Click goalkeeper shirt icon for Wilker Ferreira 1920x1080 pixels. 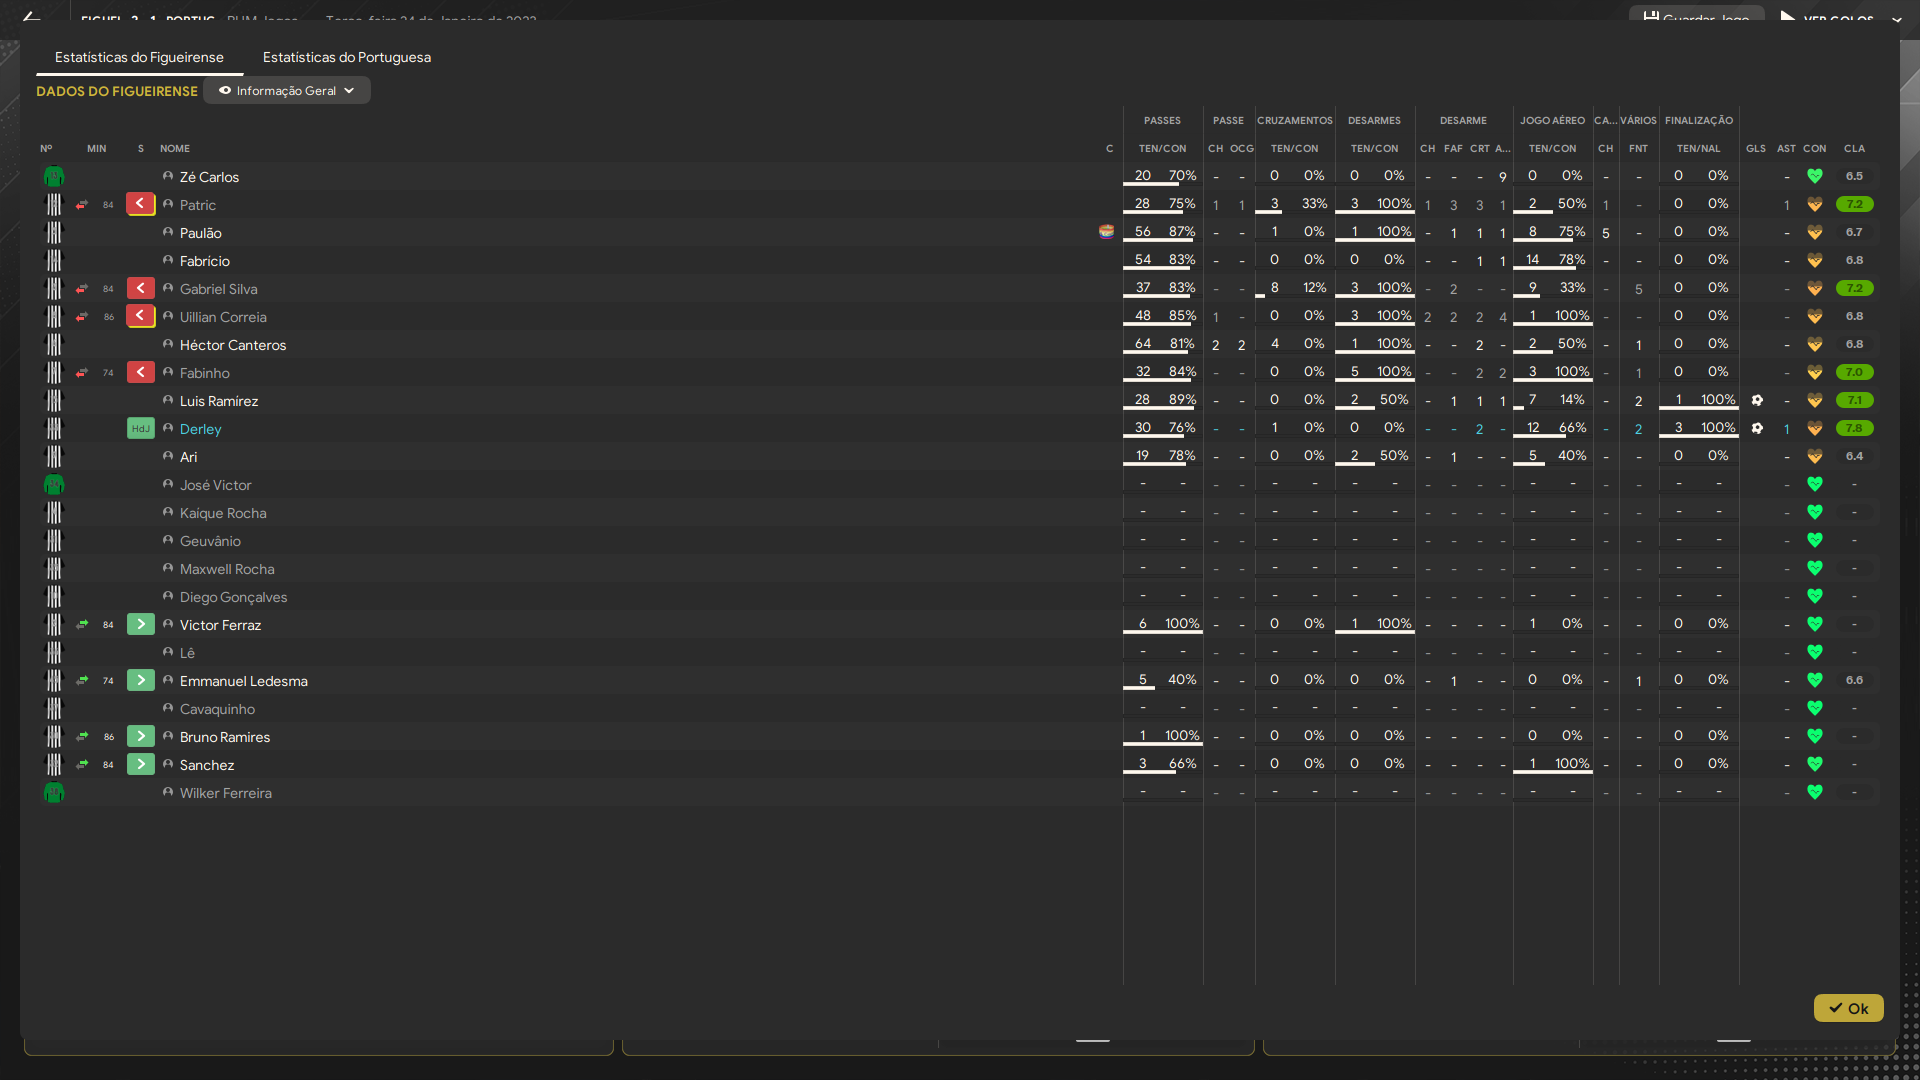pos(54,793)
